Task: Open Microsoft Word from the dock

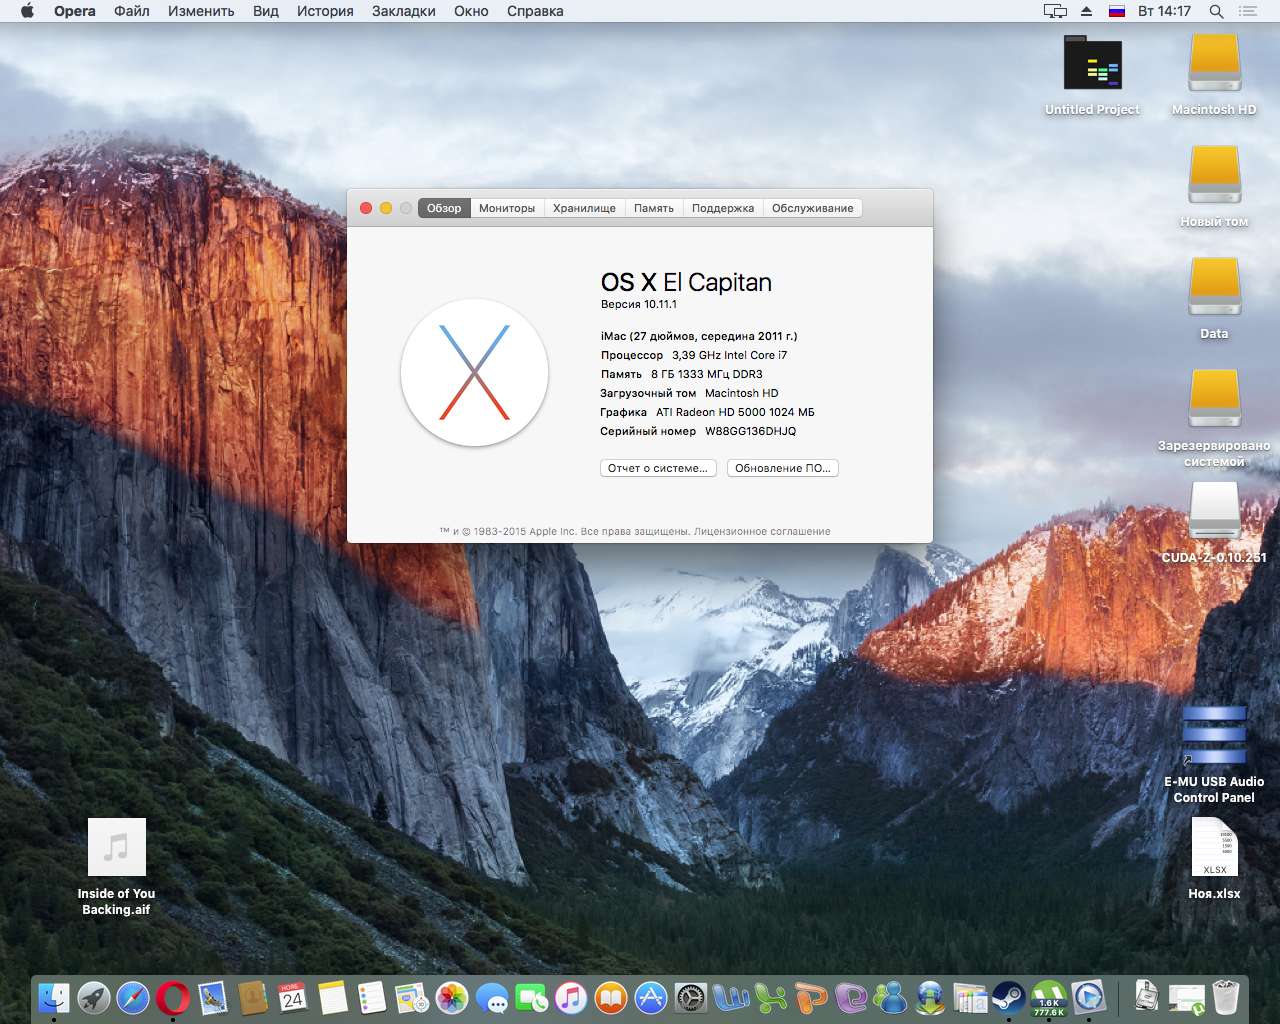Action: pyautogui.click(x=732, y=997)
